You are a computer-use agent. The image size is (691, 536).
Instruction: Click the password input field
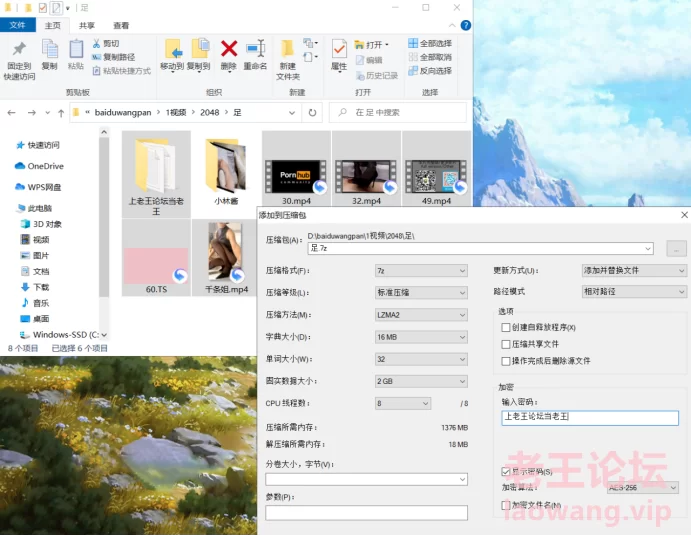coord(590,418)
